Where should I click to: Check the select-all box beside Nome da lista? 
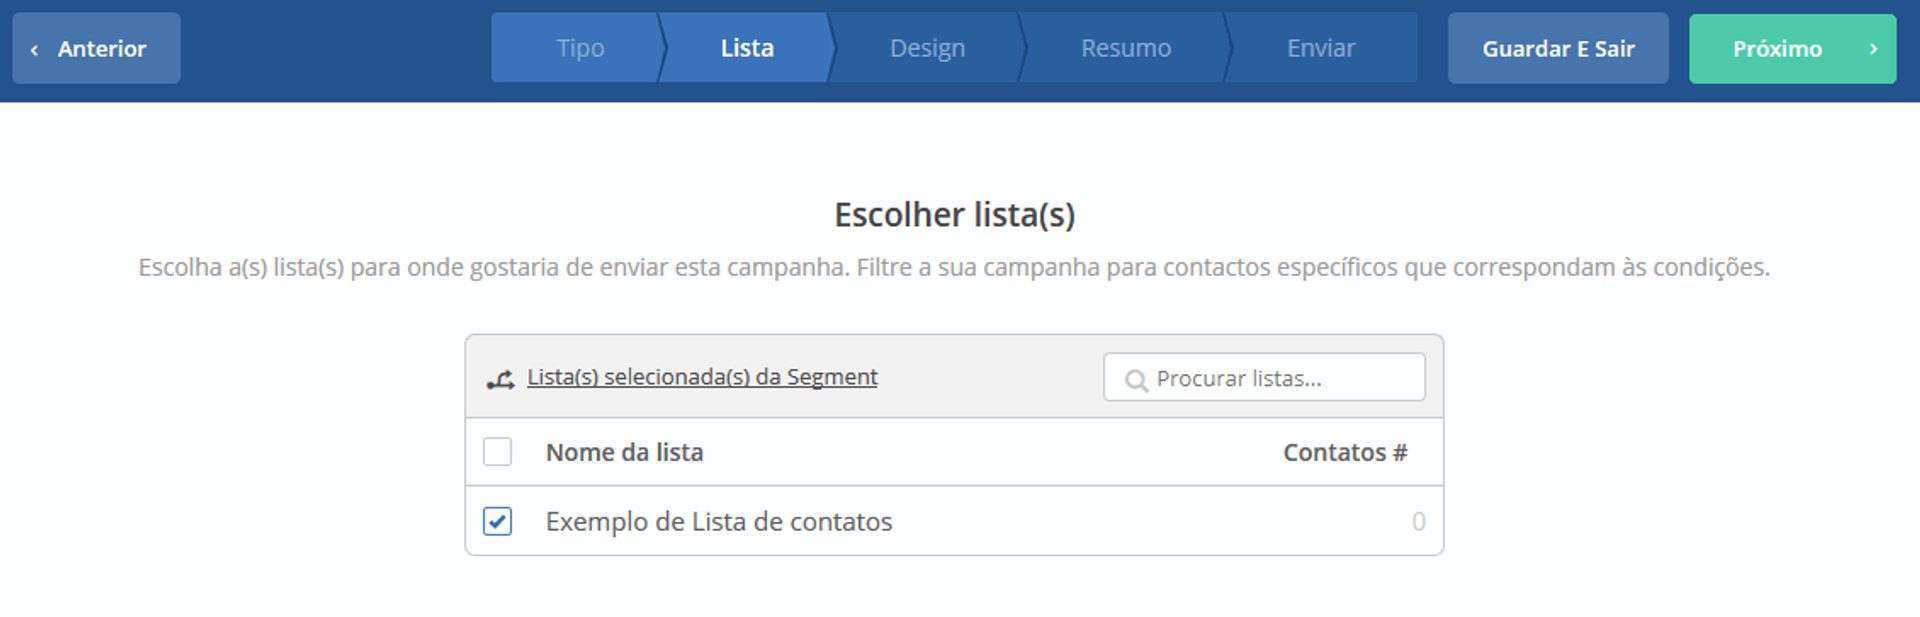497,452
